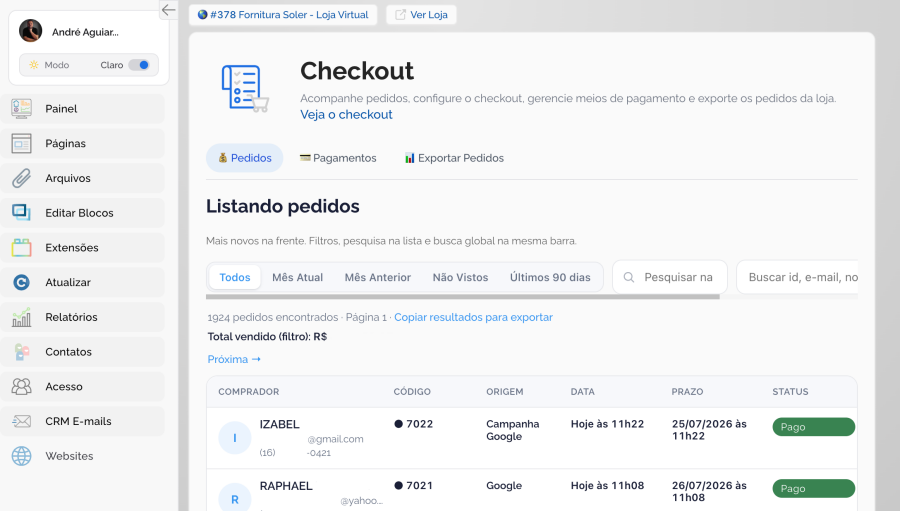Image resolution: width=900 pixels, height=511 pixels.
Task: Click the money bag icon on Pedidos
Action: 223,158
